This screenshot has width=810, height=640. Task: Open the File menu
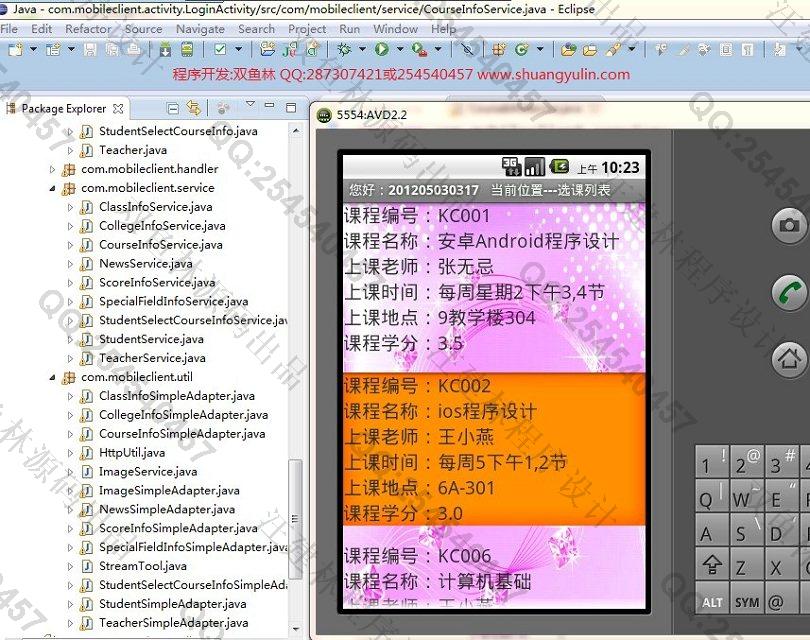point(9,29)
